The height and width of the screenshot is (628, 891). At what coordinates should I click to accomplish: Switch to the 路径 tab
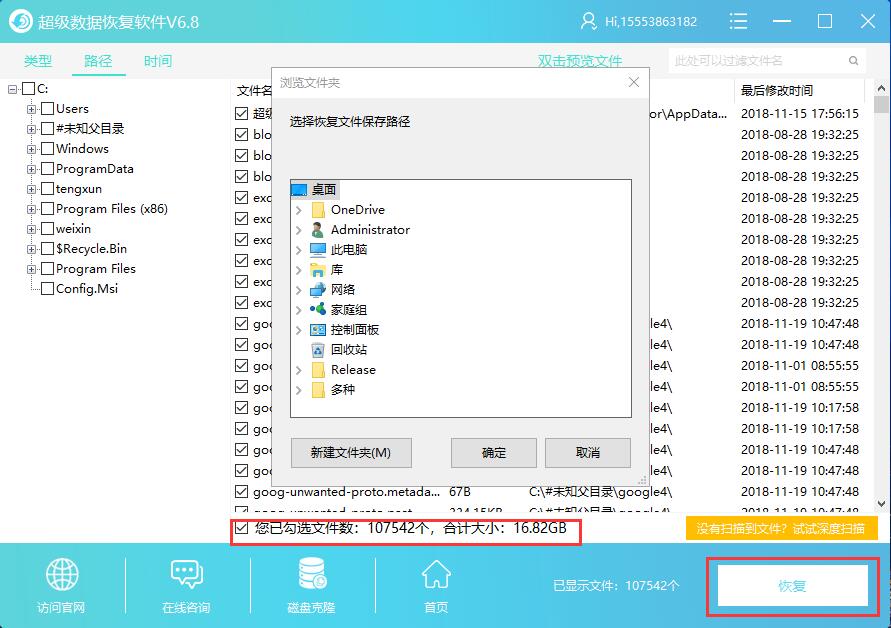98,61
